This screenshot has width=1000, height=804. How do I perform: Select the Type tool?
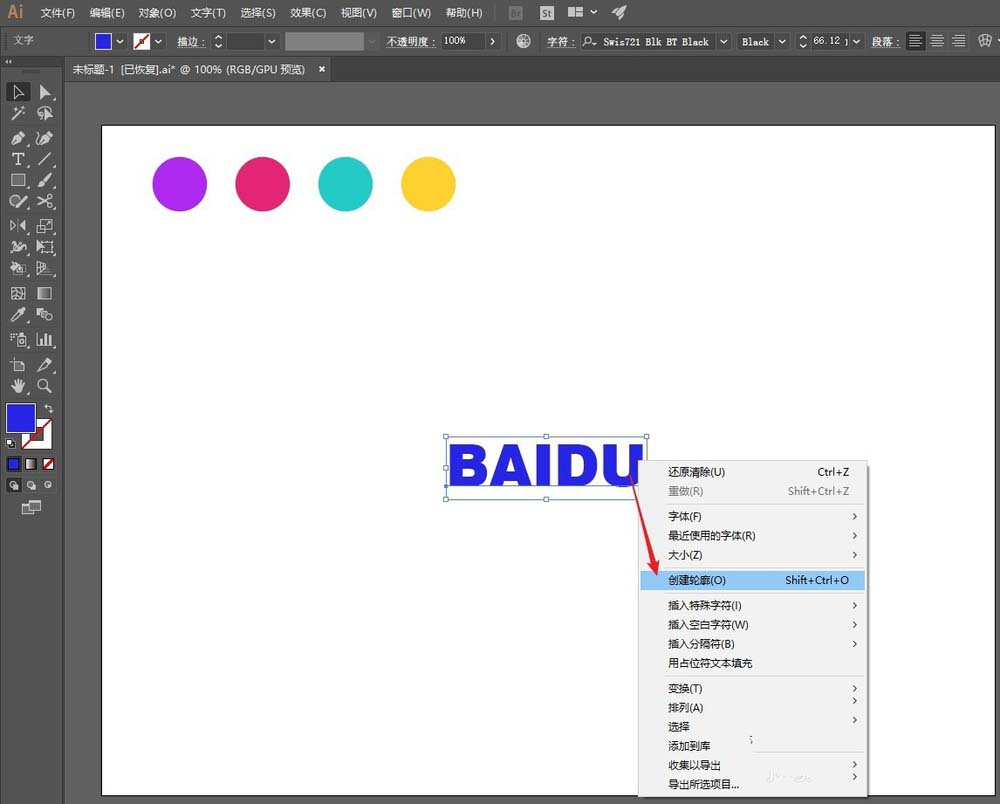[x=18, y=159]
